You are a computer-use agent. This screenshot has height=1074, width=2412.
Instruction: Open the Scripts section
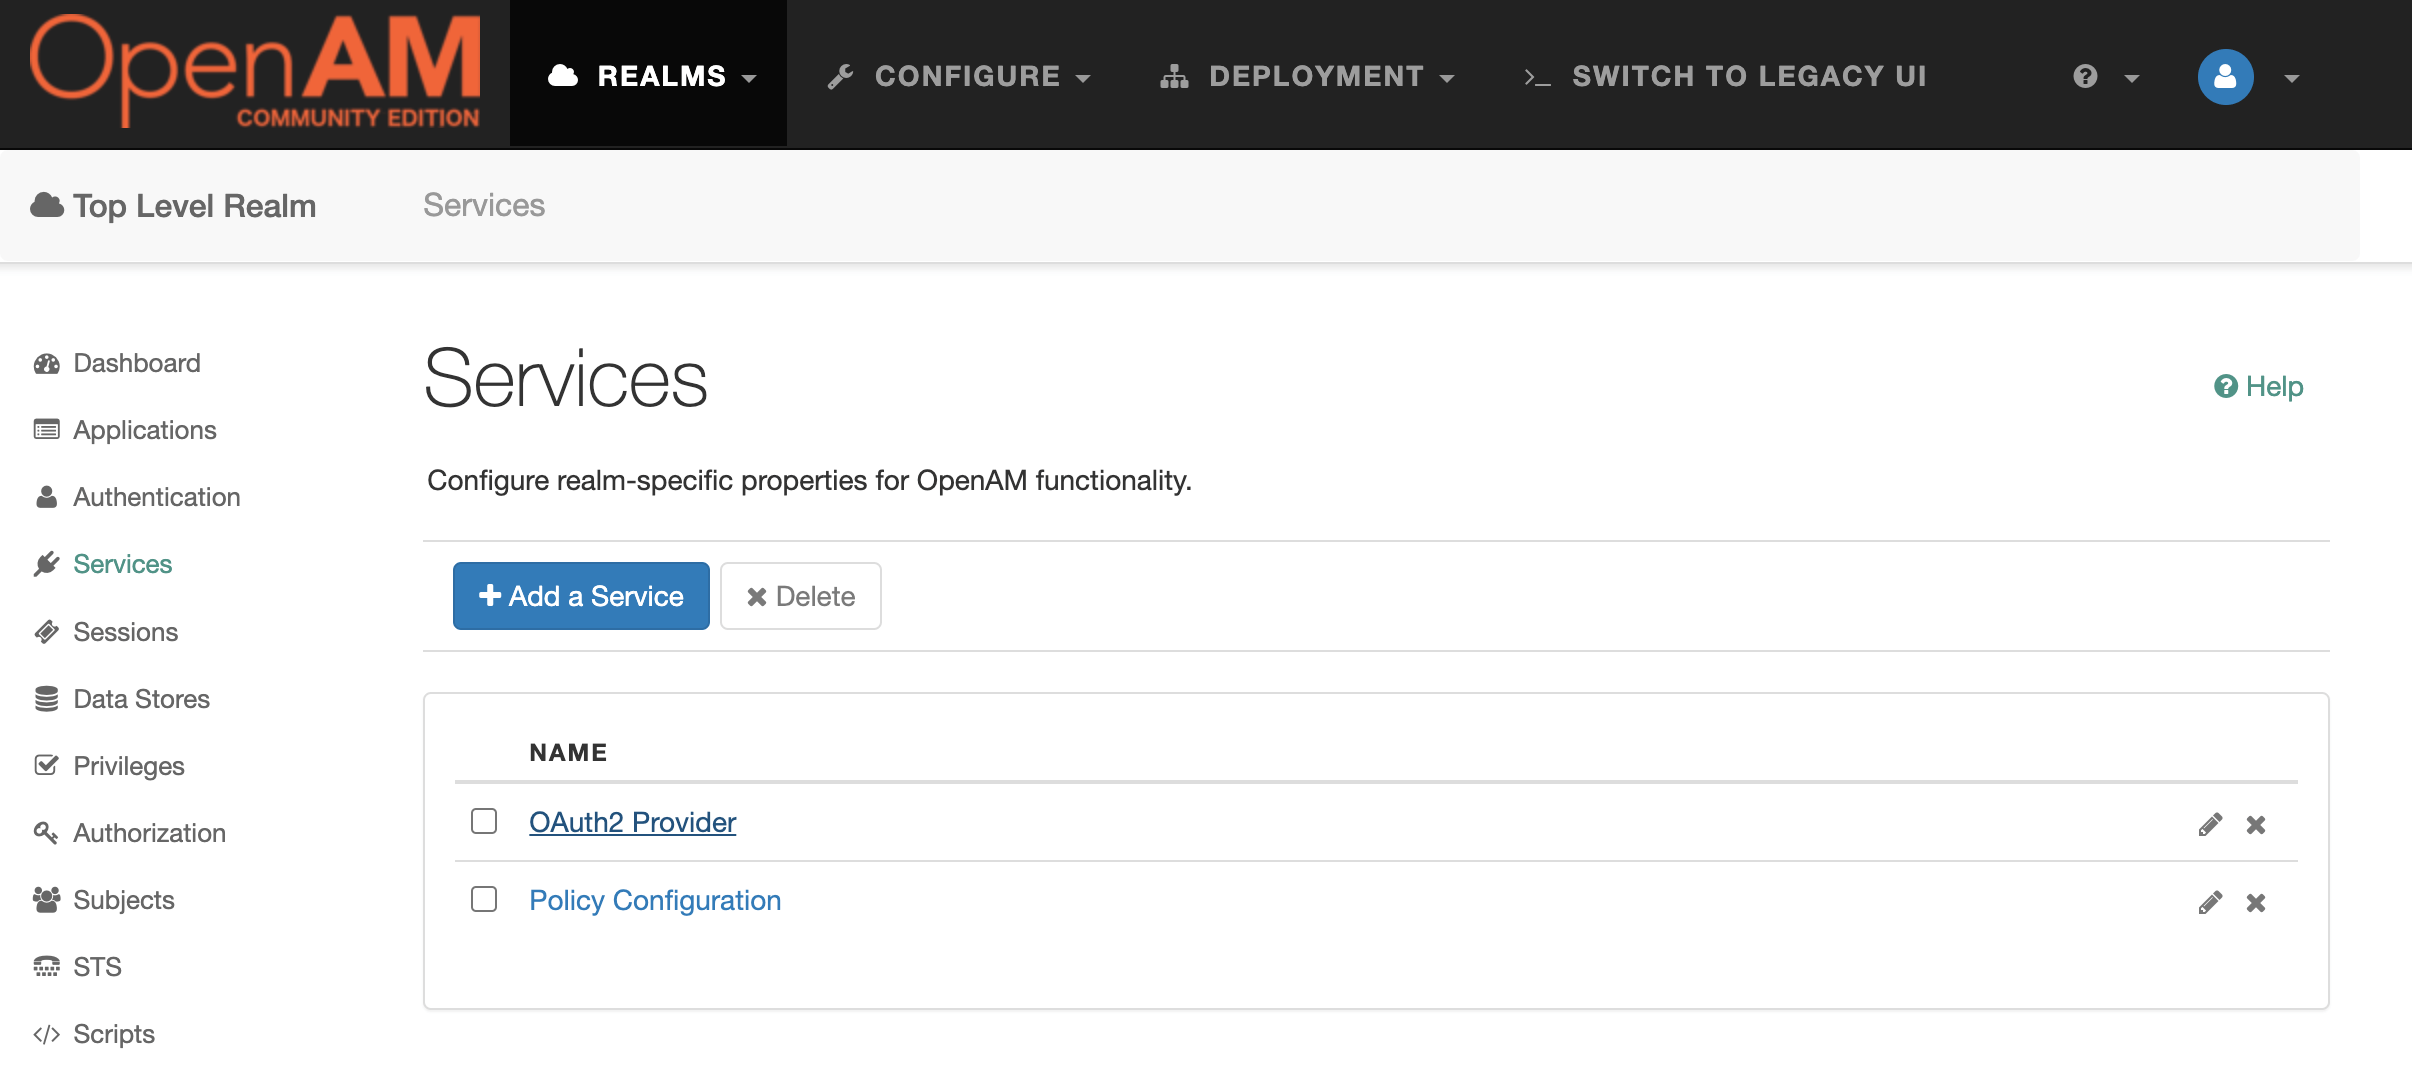(113, 1033)
